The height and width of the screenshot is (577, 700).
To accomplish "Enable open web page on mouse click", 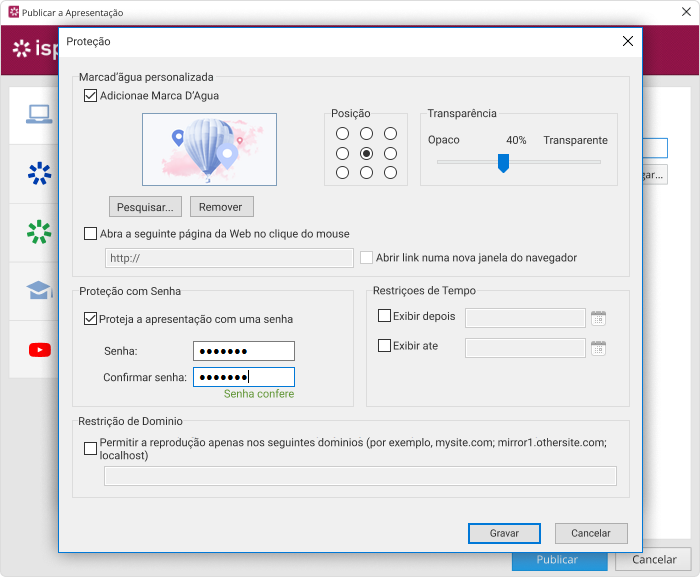I will tap(91, 234).
